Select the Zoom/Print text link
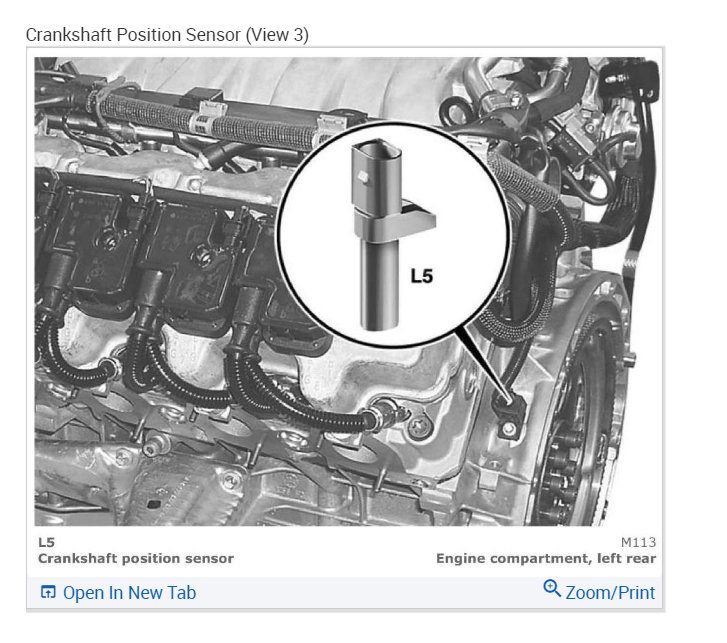Screen dimensions: 727x643 610,592
